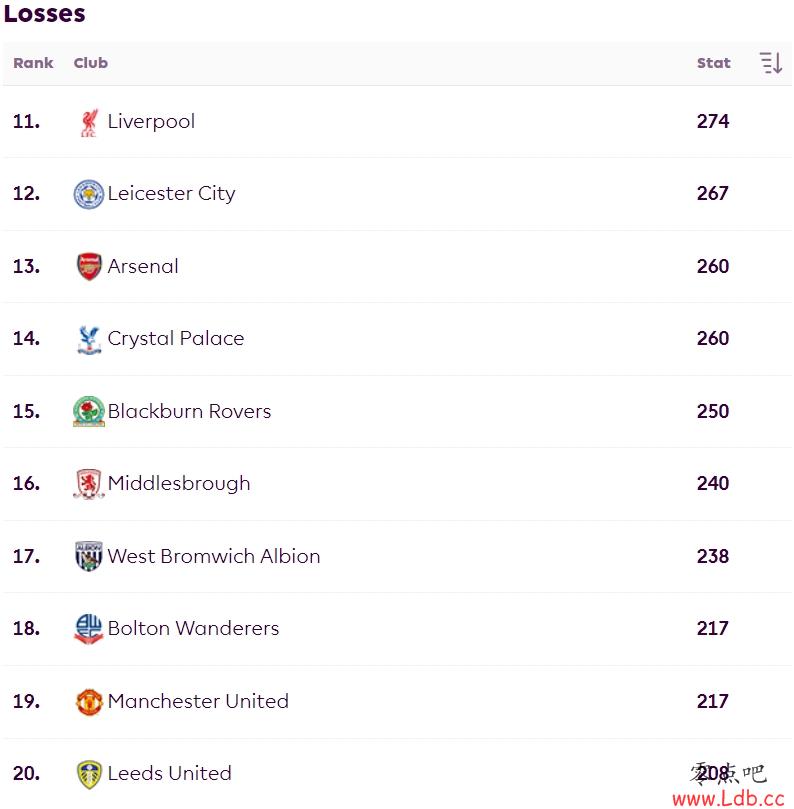Click the Club column header
The height and width of the screenshot is (809, 794).
(91, 63)
